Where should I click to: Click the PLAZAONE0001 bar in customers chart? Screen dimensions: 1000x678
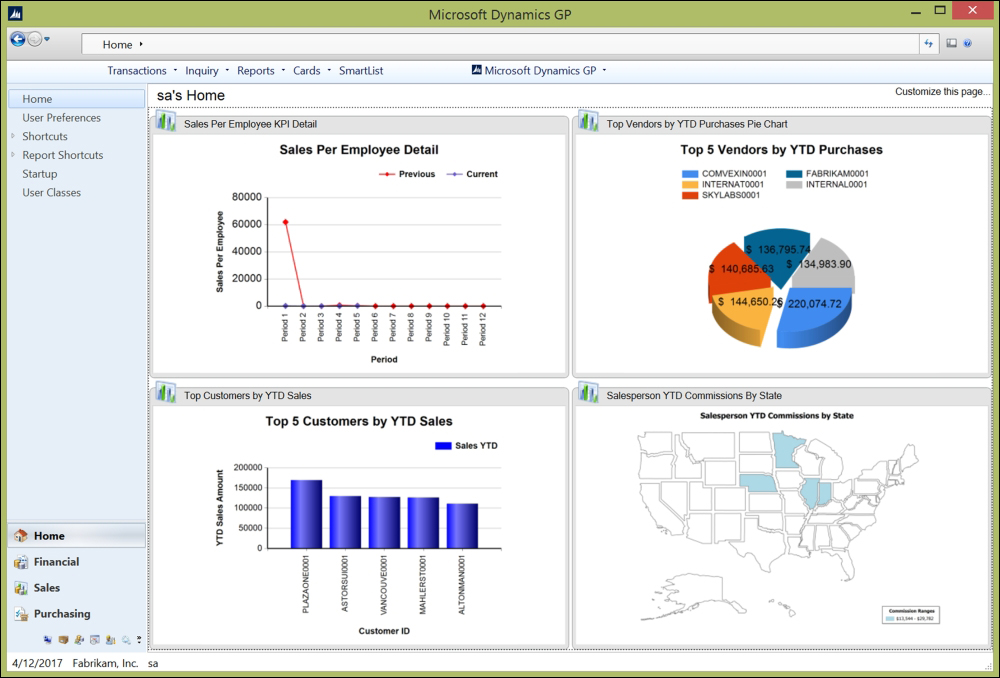coord(306,514)
